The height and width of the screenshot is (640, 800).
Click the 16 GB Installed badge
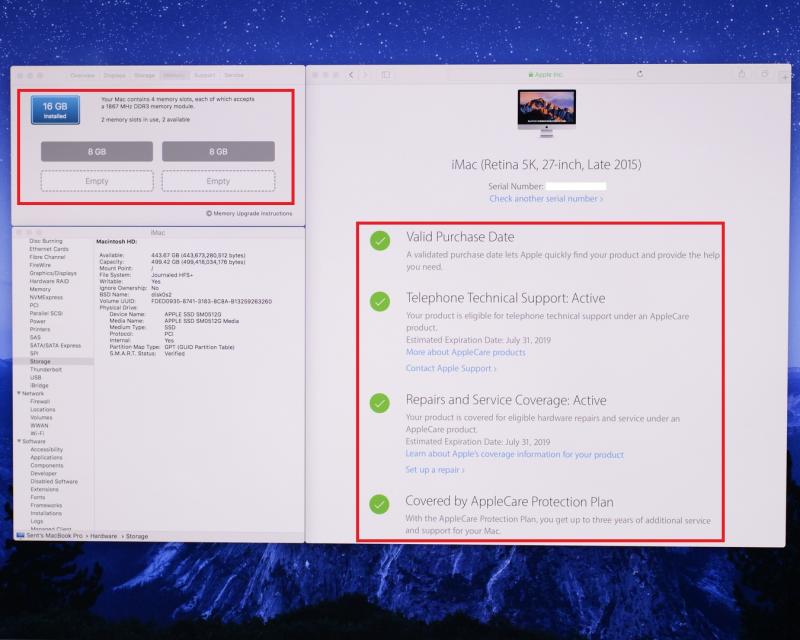55,110
